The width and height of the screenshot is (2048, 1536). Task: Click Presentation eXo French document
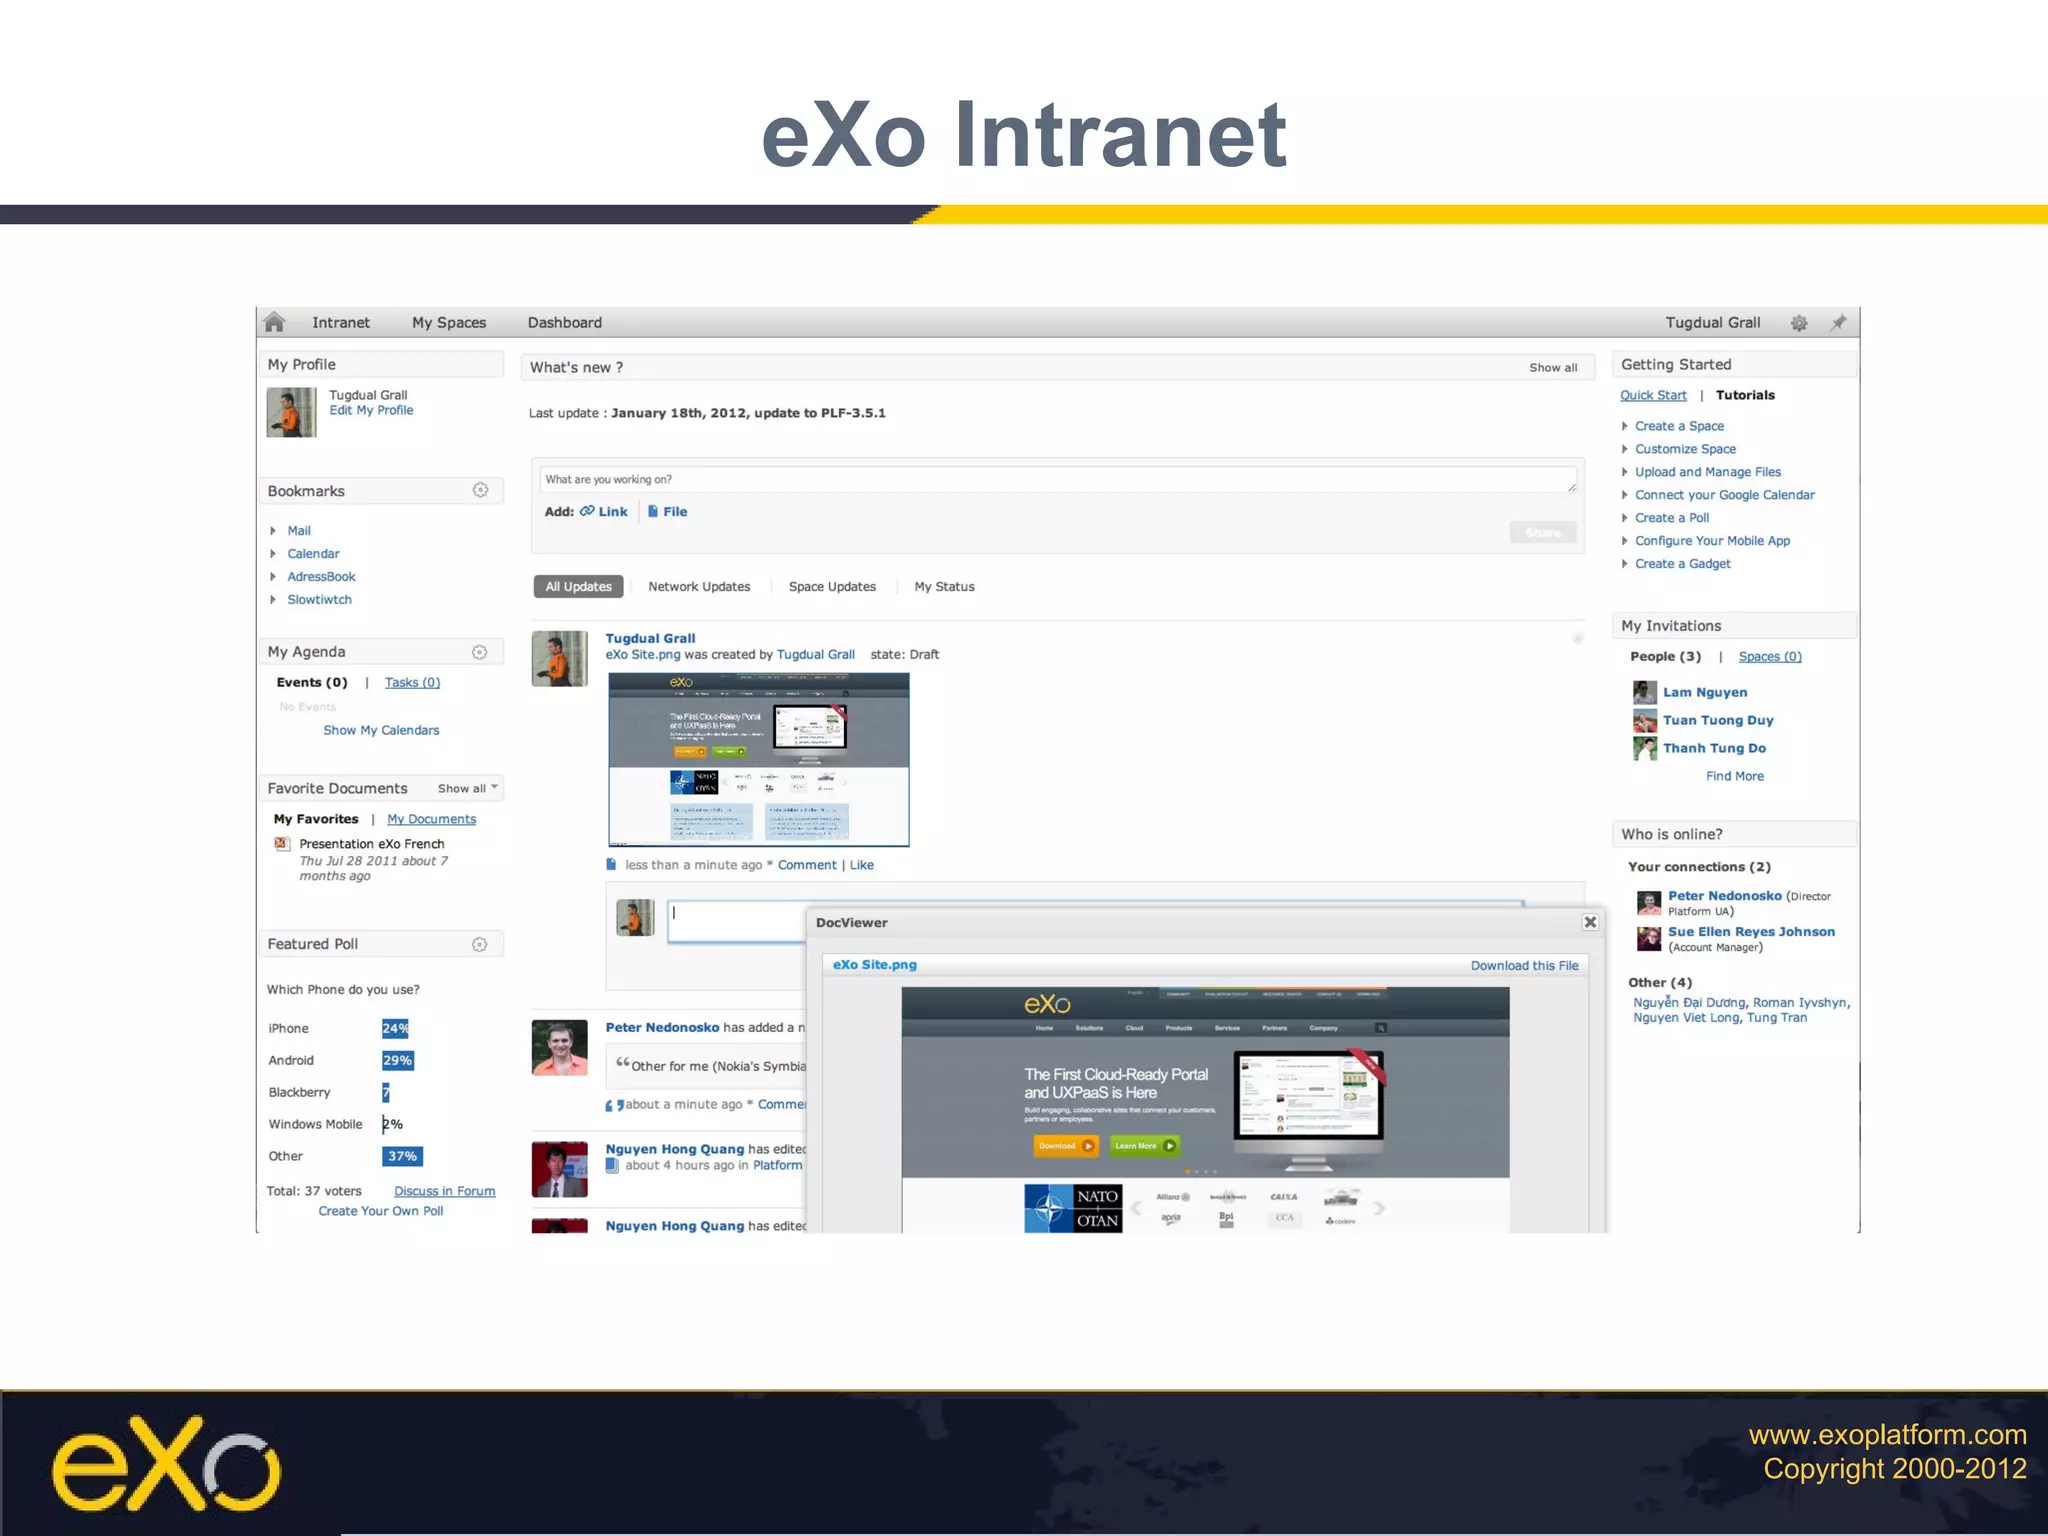(371, 844)
